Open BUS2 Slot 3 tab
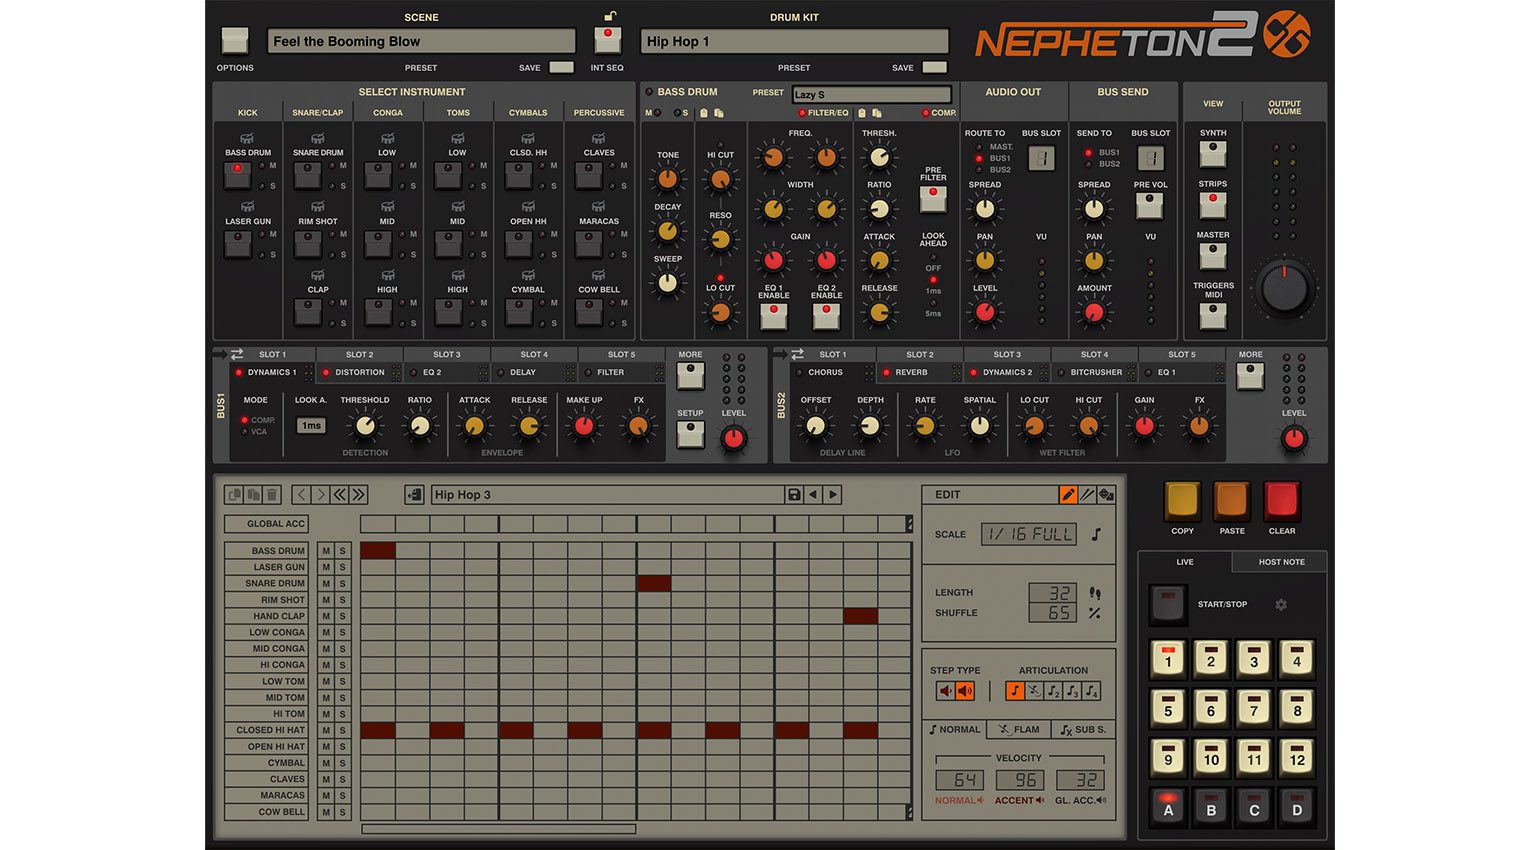1540x850 pixels. [1007, 354]
